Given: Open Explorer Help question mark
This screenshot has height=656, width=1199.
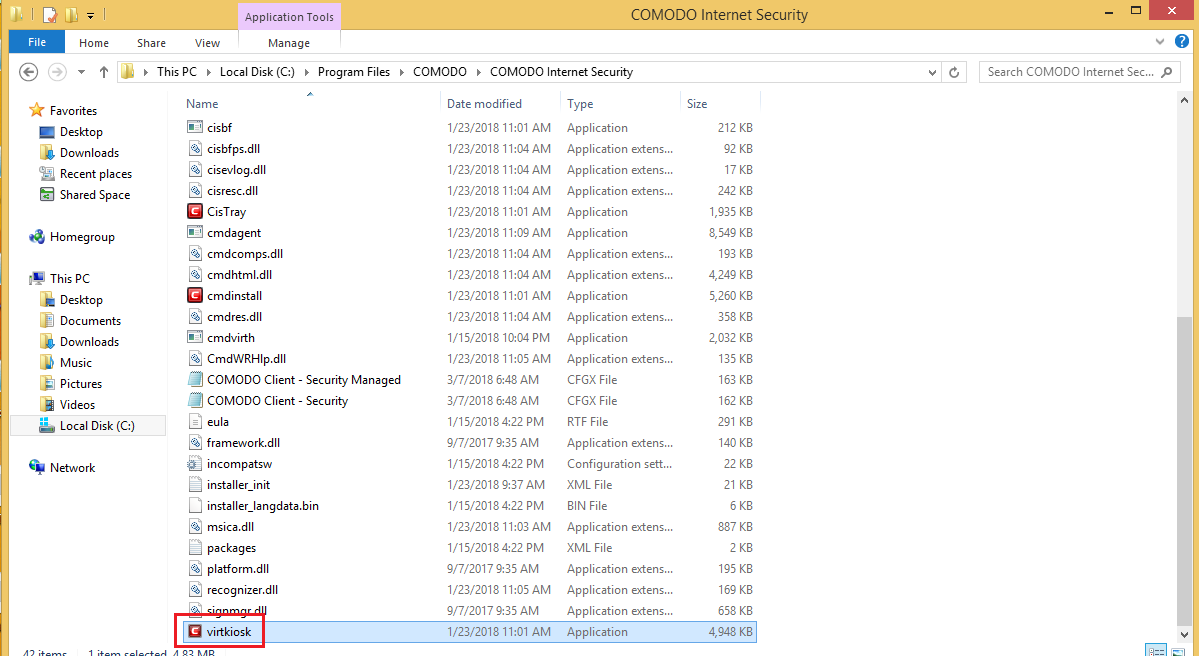Looking at the screenshot, I should pyautogui.click(x=1181, y=41).
